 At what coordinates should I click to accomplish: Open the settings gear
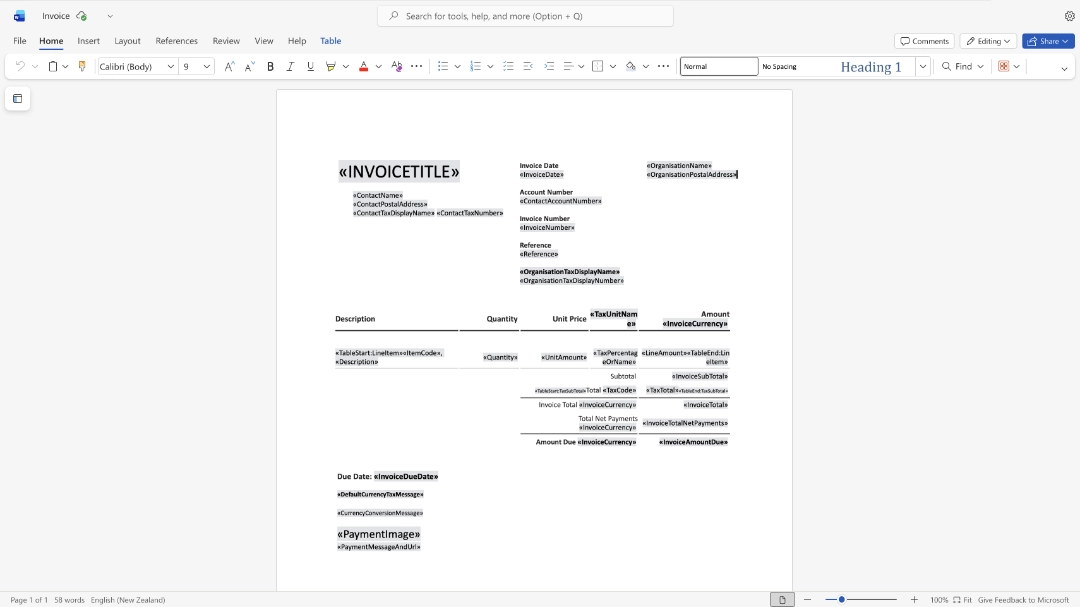(x=1070, y=16)
